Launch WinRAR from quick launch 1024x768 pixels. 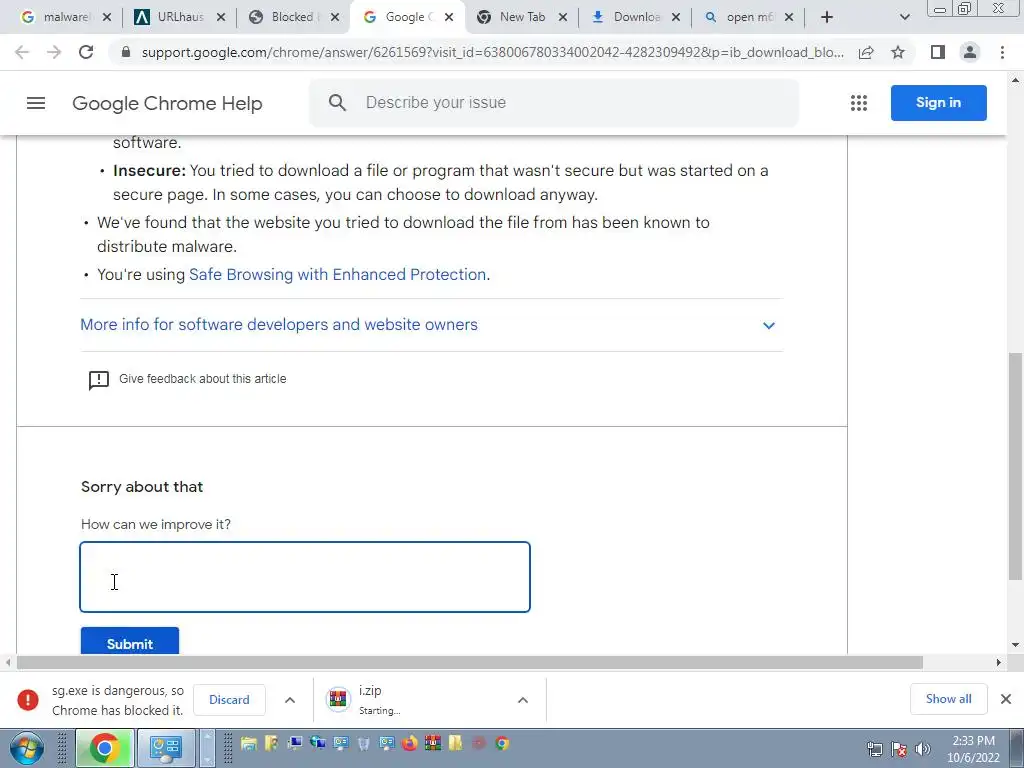[432, 743]
